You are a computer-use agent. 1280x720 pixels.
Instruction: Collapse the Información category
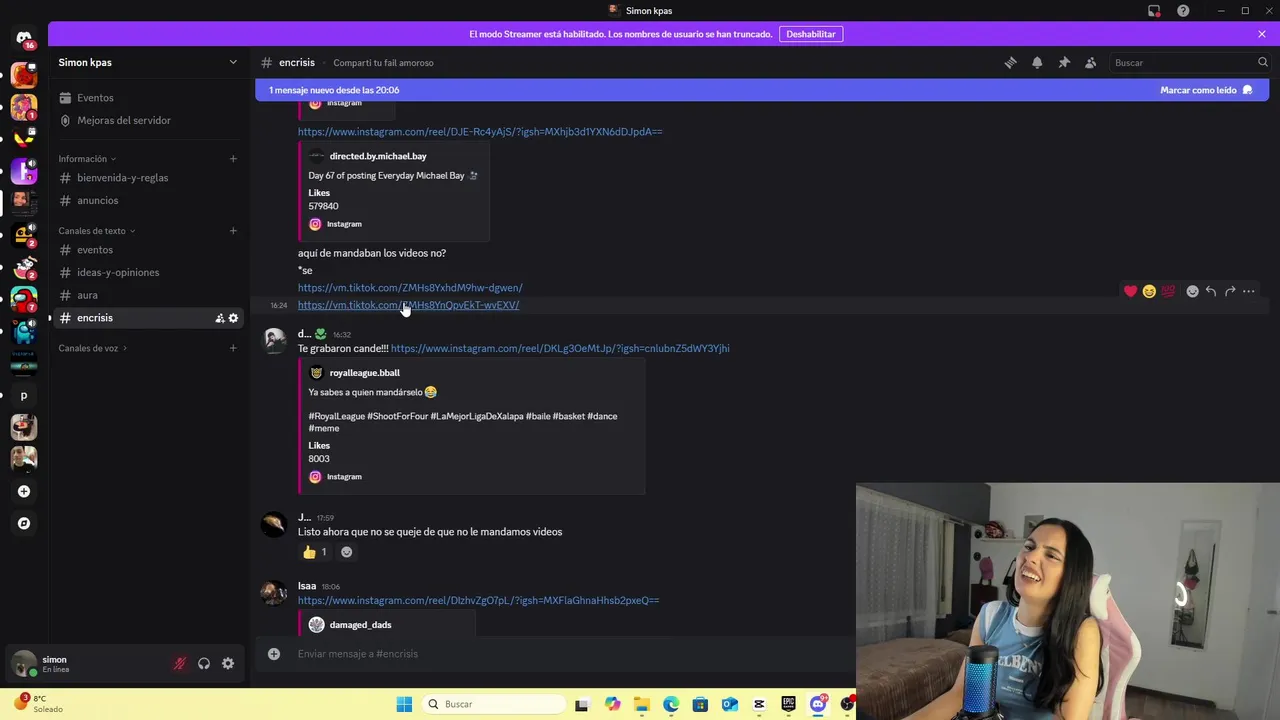[x=87, y=159]
